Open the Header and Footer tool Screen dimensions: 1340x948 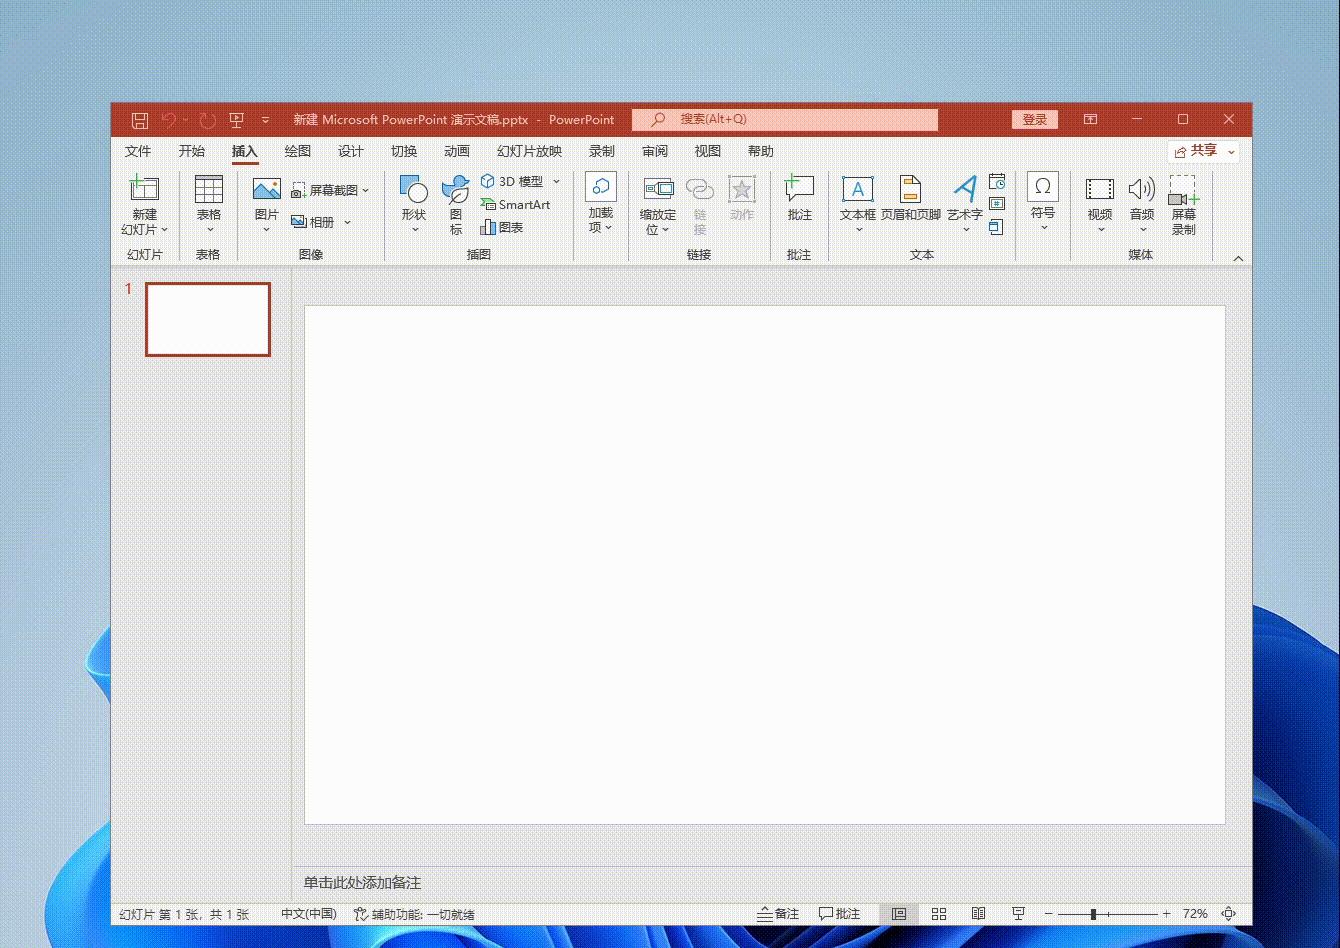(x=910, y=189)
